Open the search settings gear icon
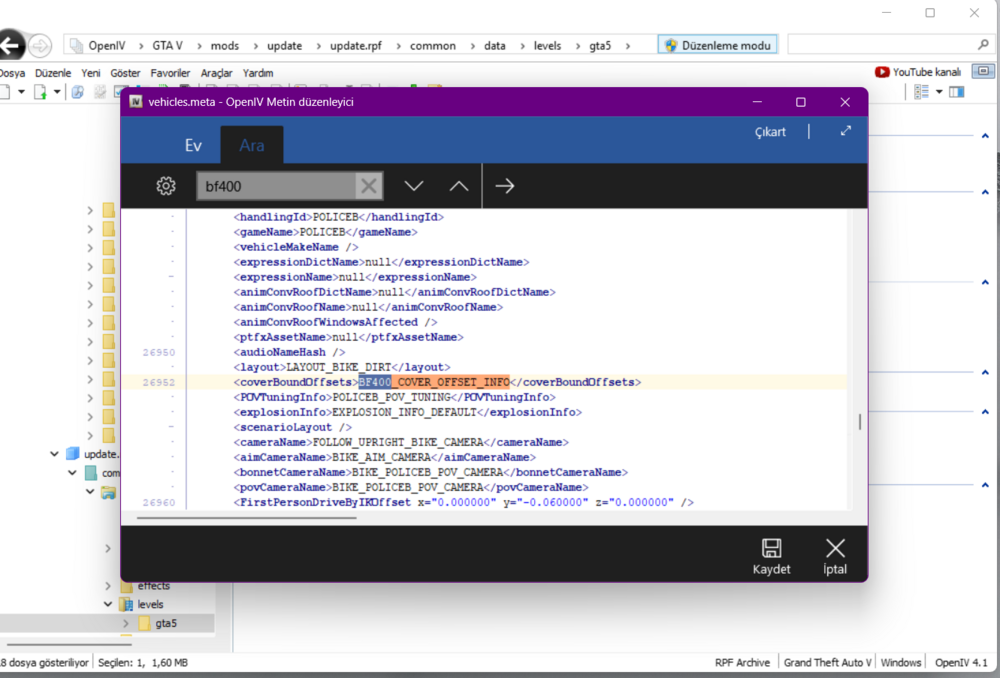The width and height of the screenshot is (1000, 678). 166,185
